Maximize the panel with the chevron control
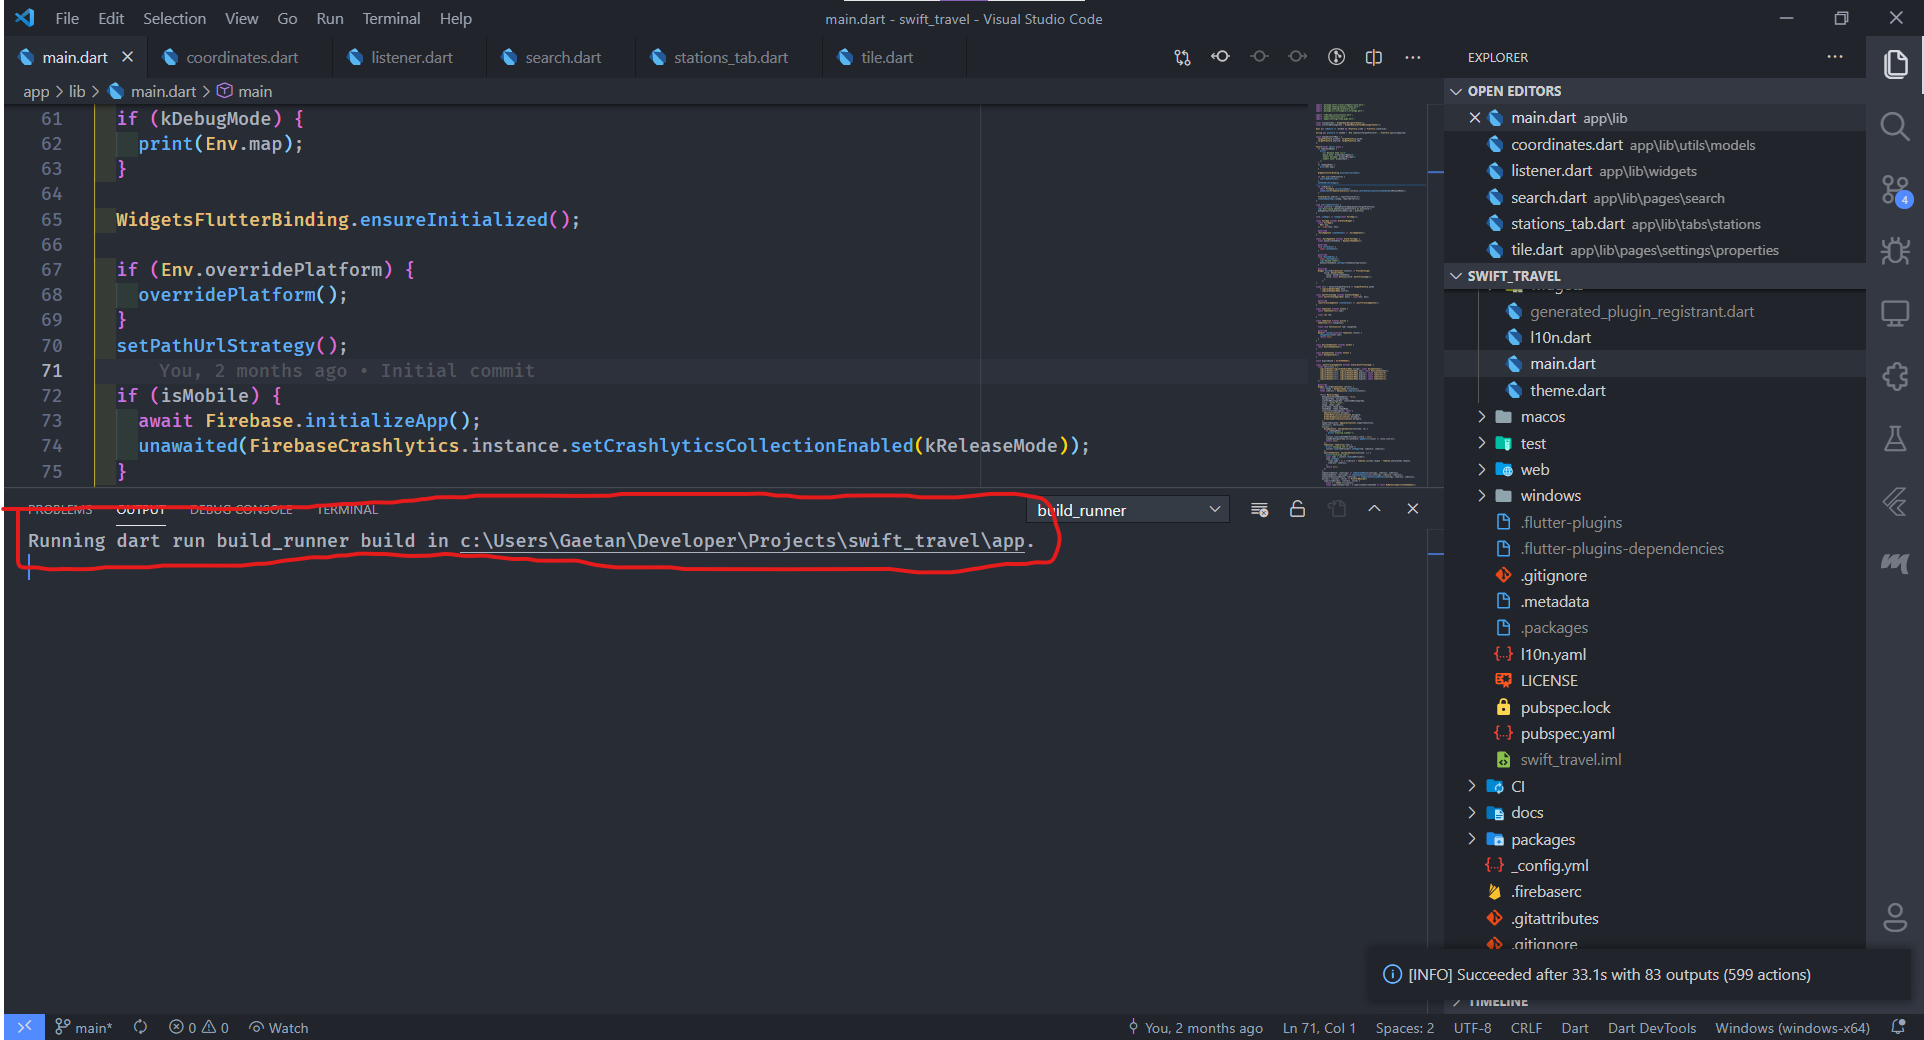Image resolution: width=1924 pixels, height=1040 pixels. coord(1374,509)
